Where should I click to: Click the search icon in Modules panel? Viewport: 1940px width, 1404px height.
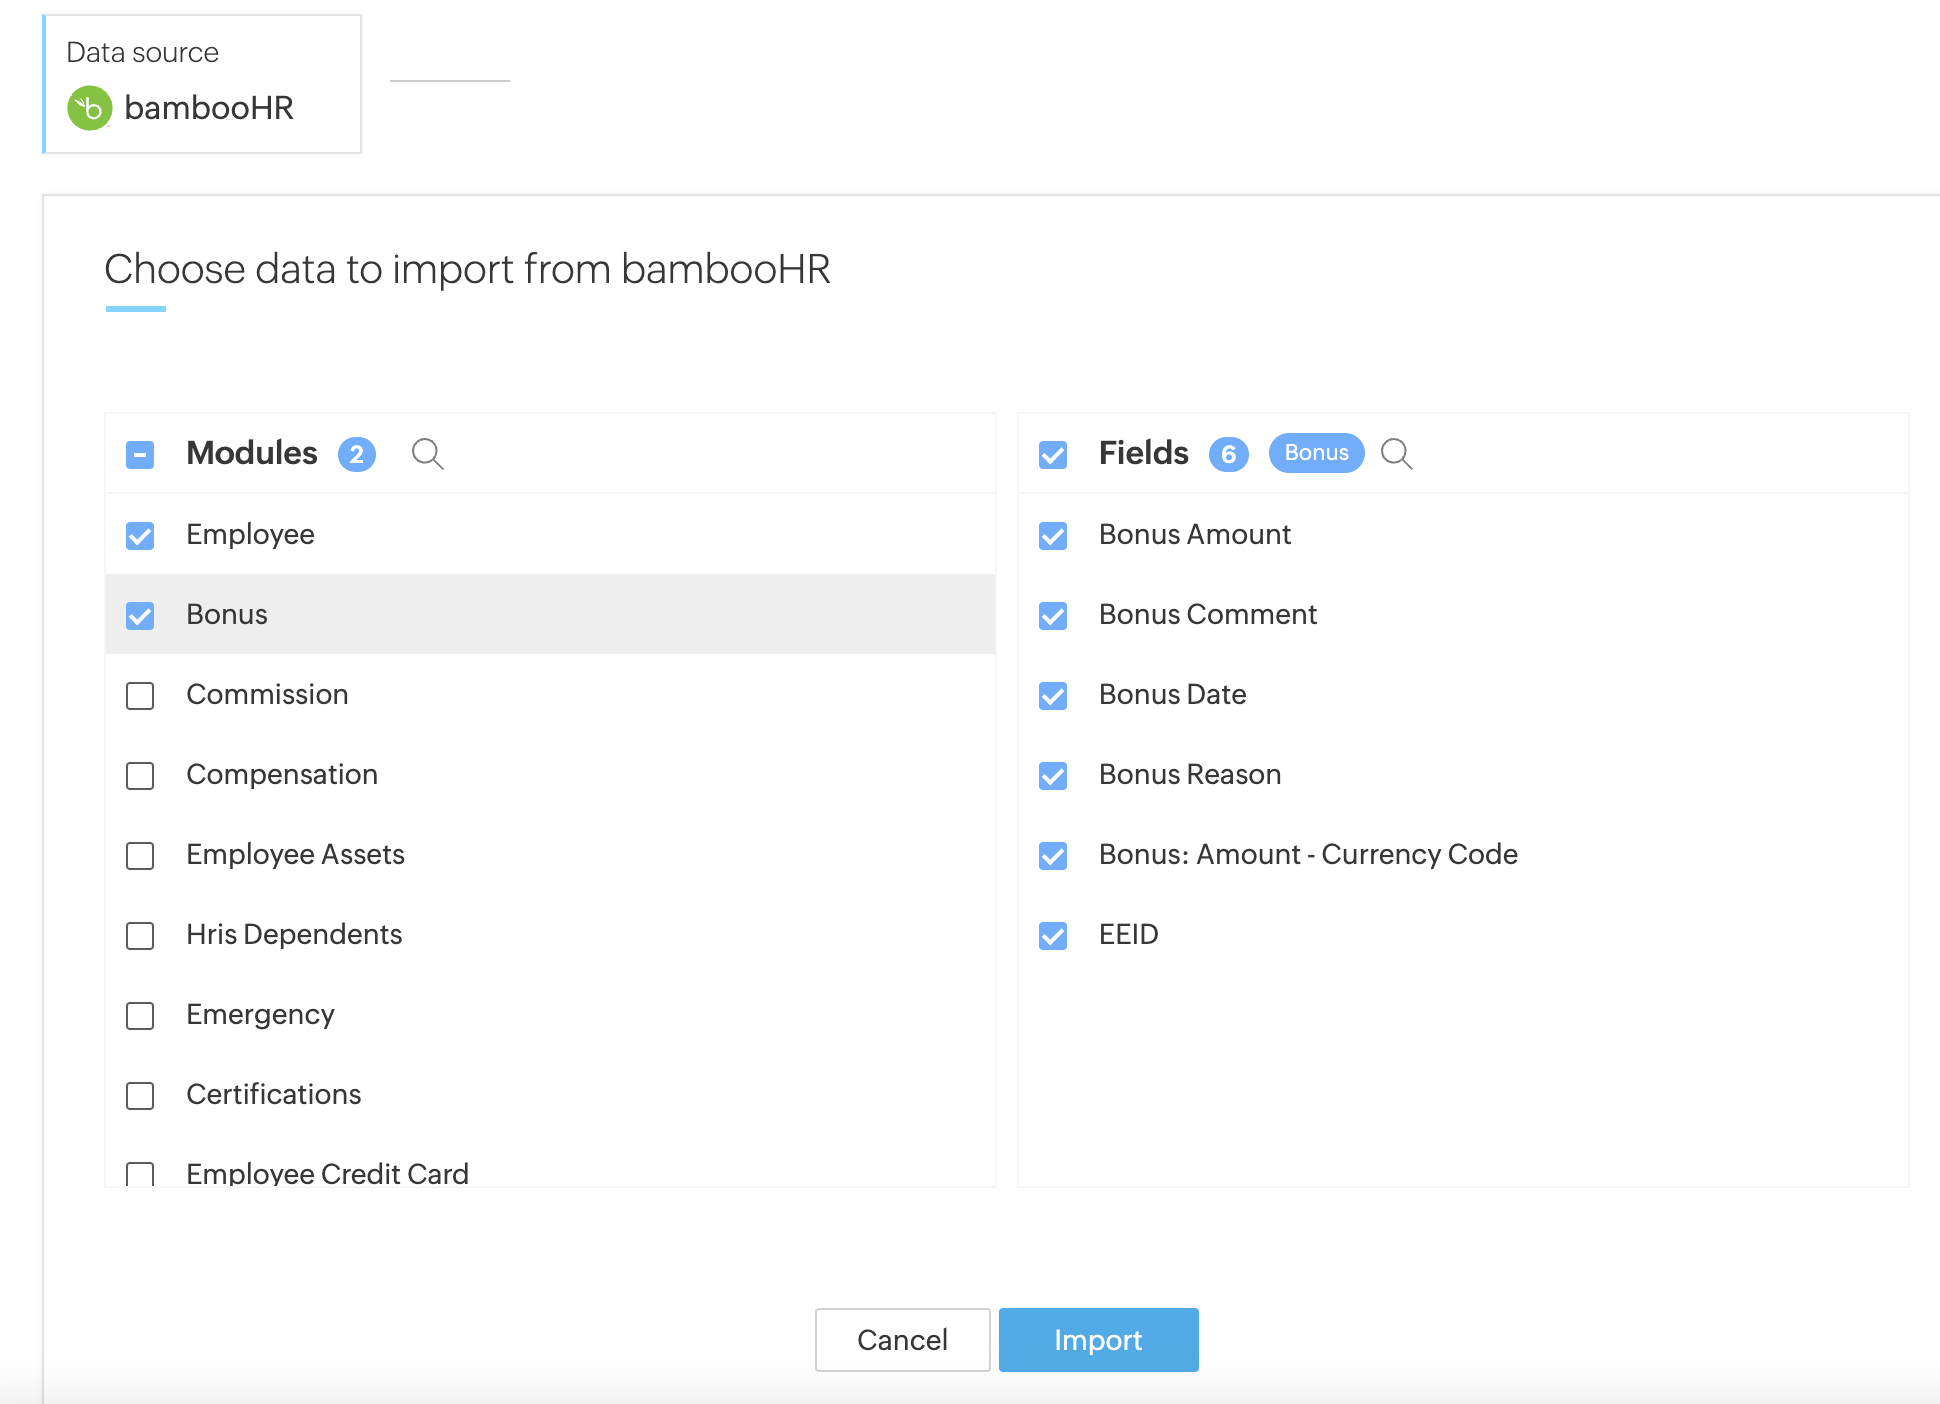tap(427, 453)
